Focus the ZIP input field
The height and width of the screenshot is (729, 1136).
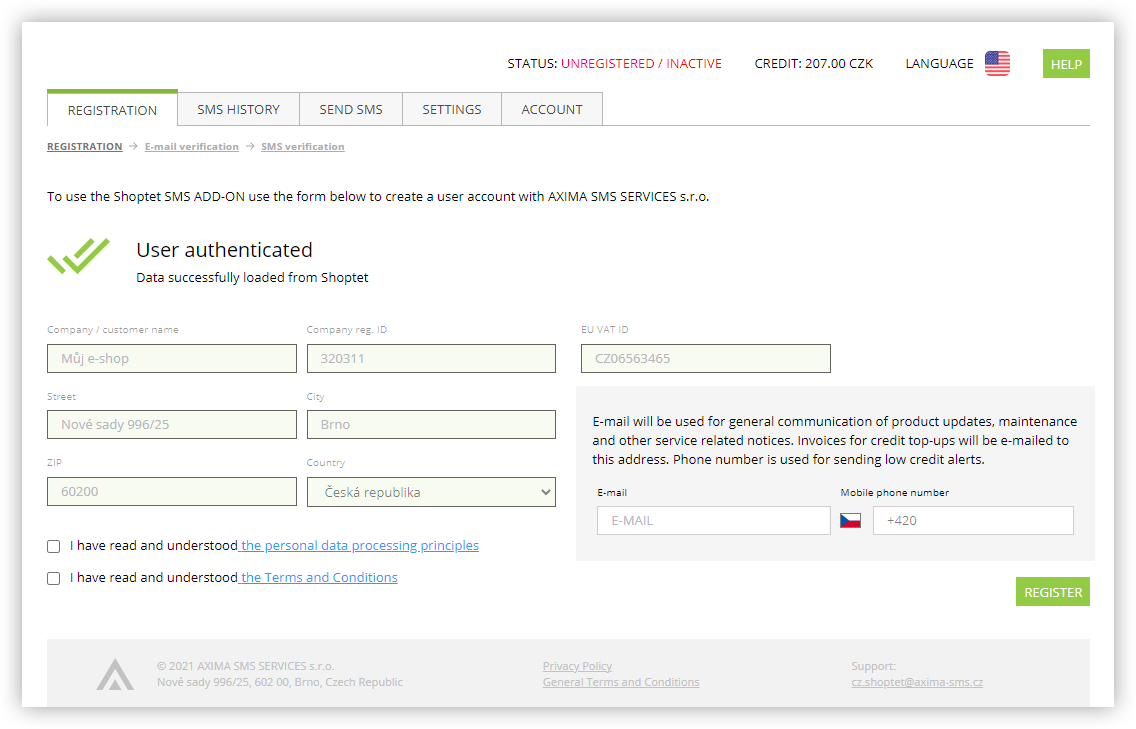172,491
